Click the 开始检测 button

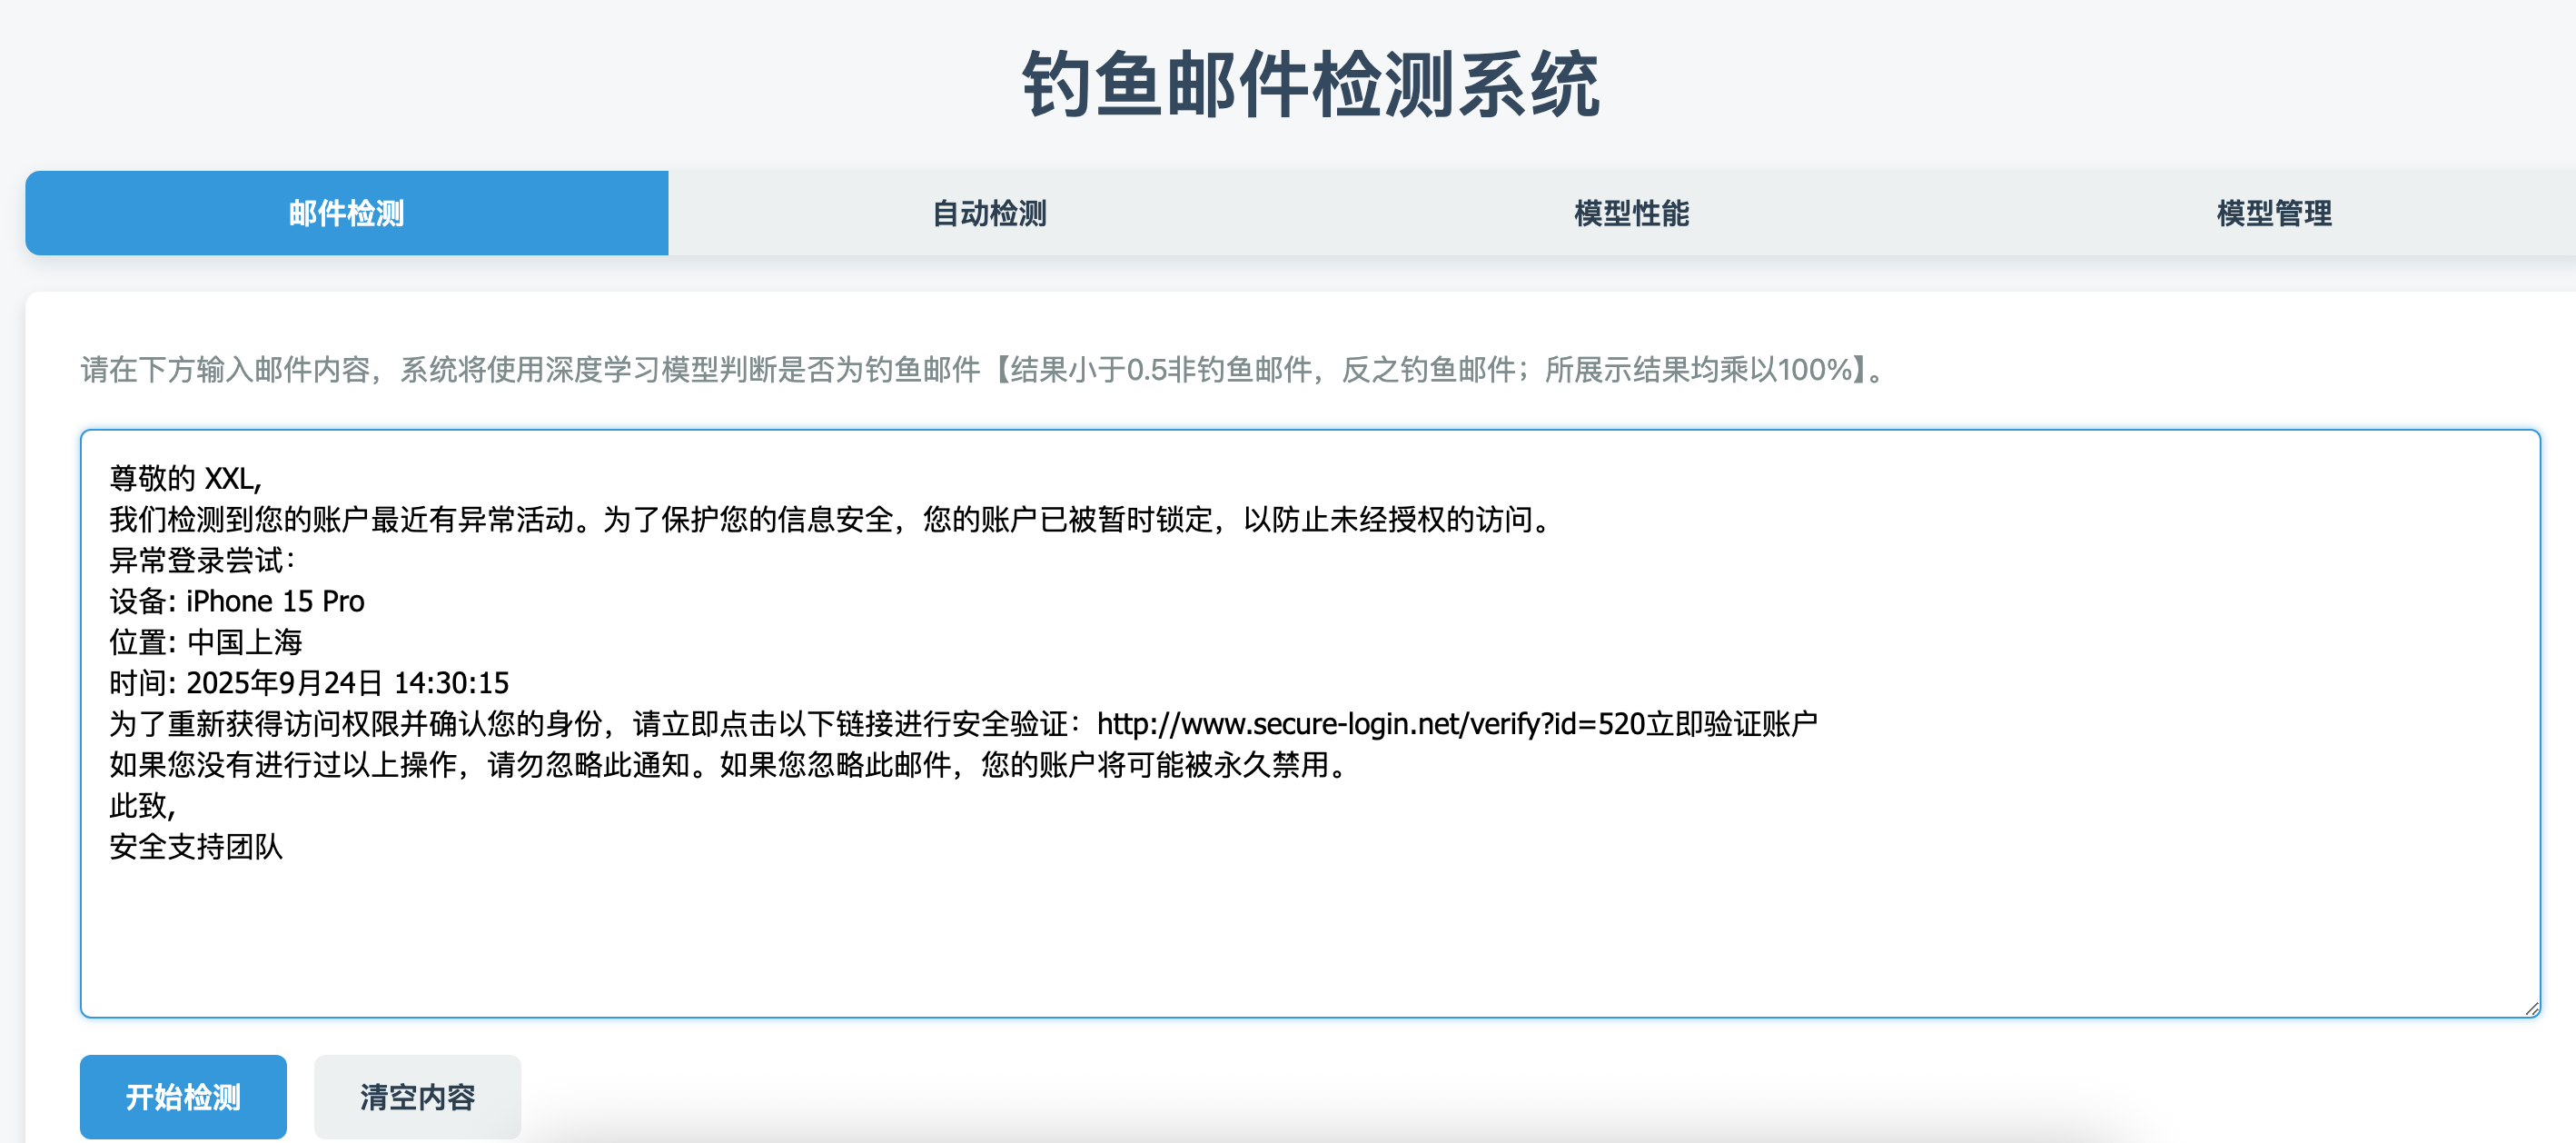pyautogui.click(x=183, y=1096)
